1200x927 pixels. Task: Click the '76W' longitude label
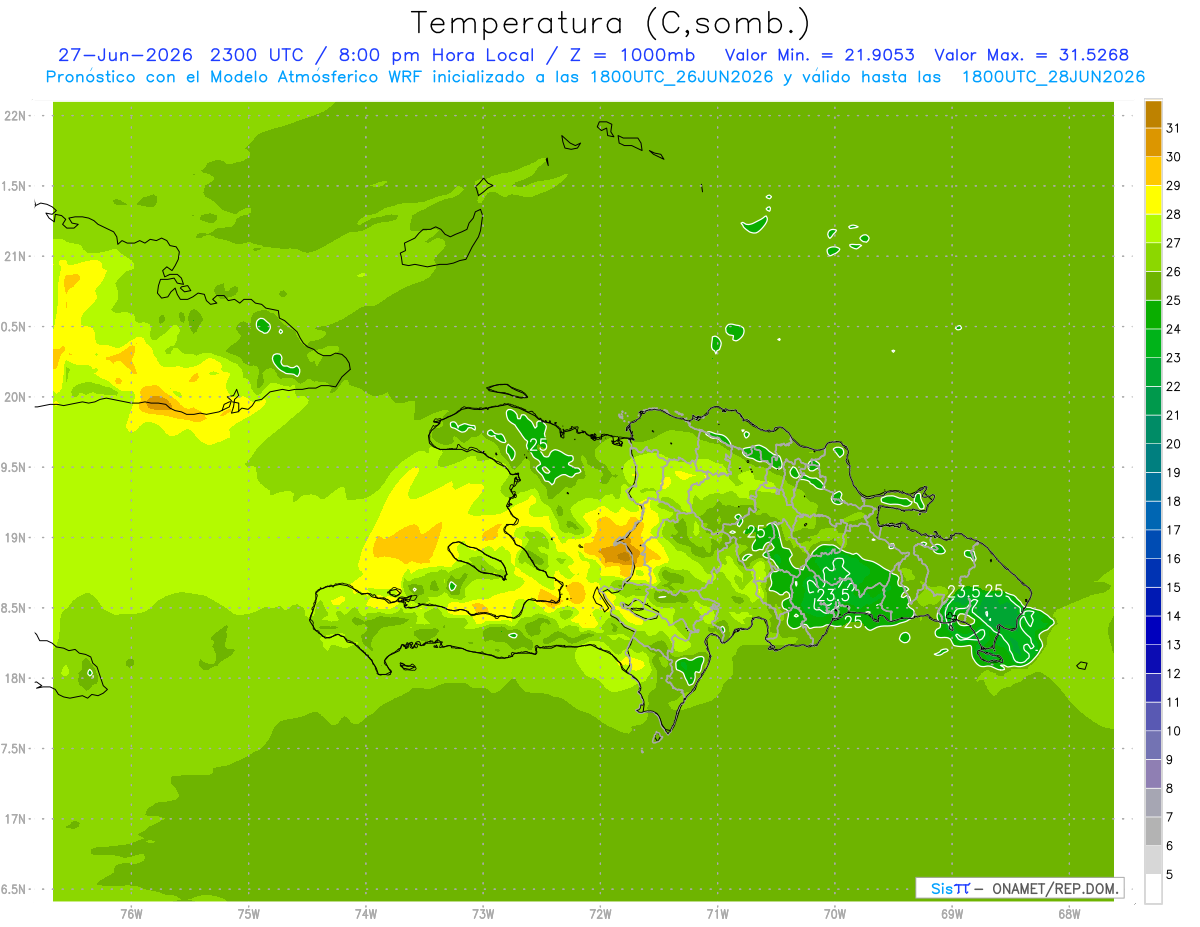[131, 913]
